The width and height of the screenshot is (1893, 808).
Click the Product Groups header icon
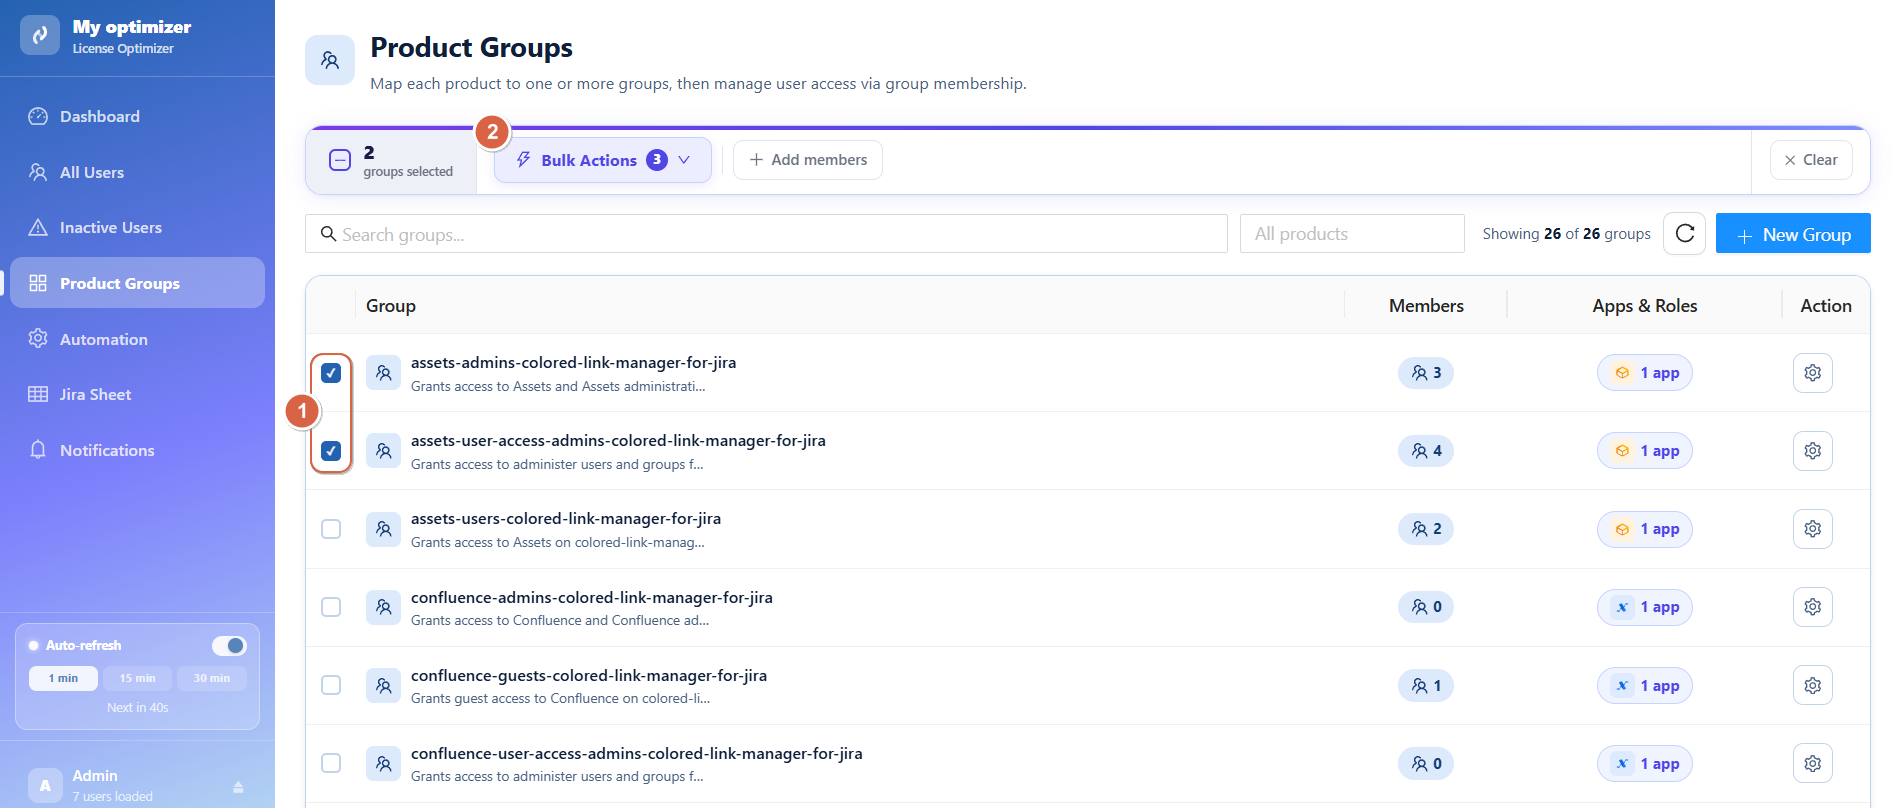coord(330,60)
